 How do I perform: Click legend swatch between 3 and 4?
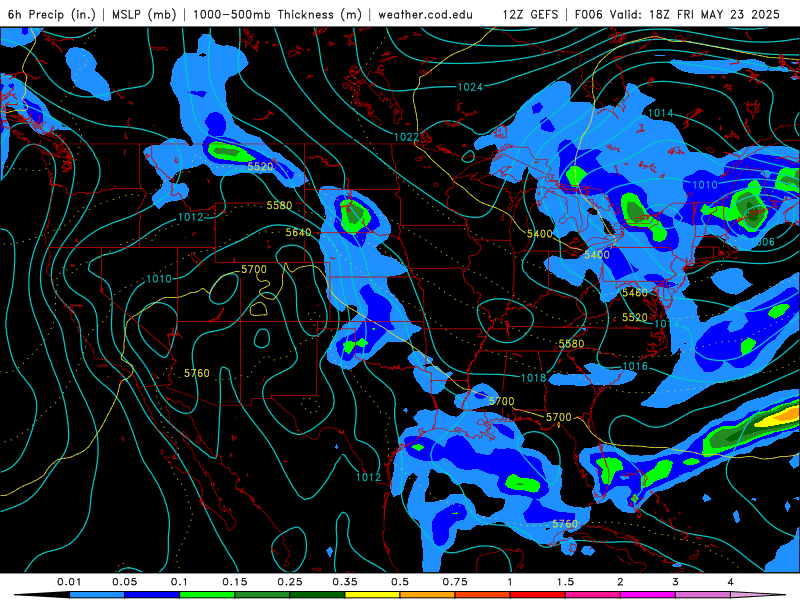(x=703, y=595)
